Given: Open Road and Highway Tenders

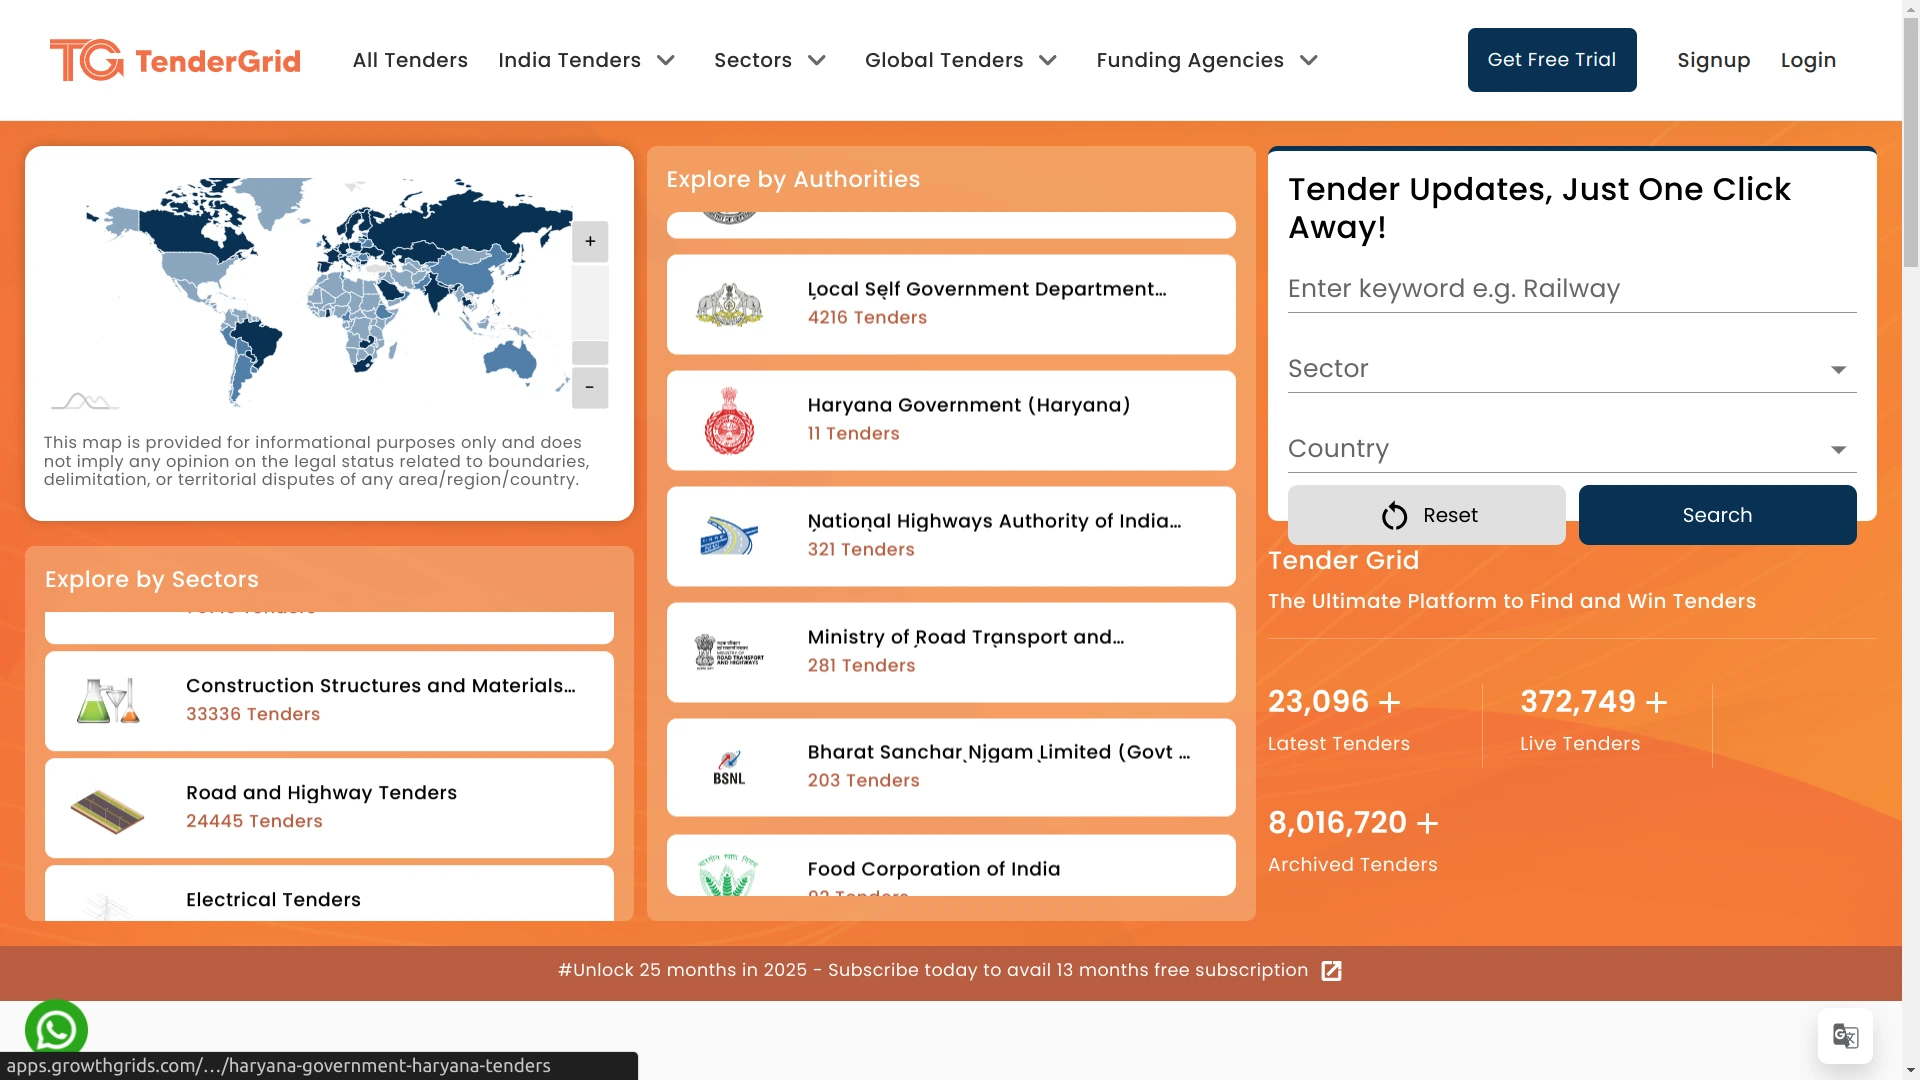Looking at the screenshot, I should click(x=329, y=808).
